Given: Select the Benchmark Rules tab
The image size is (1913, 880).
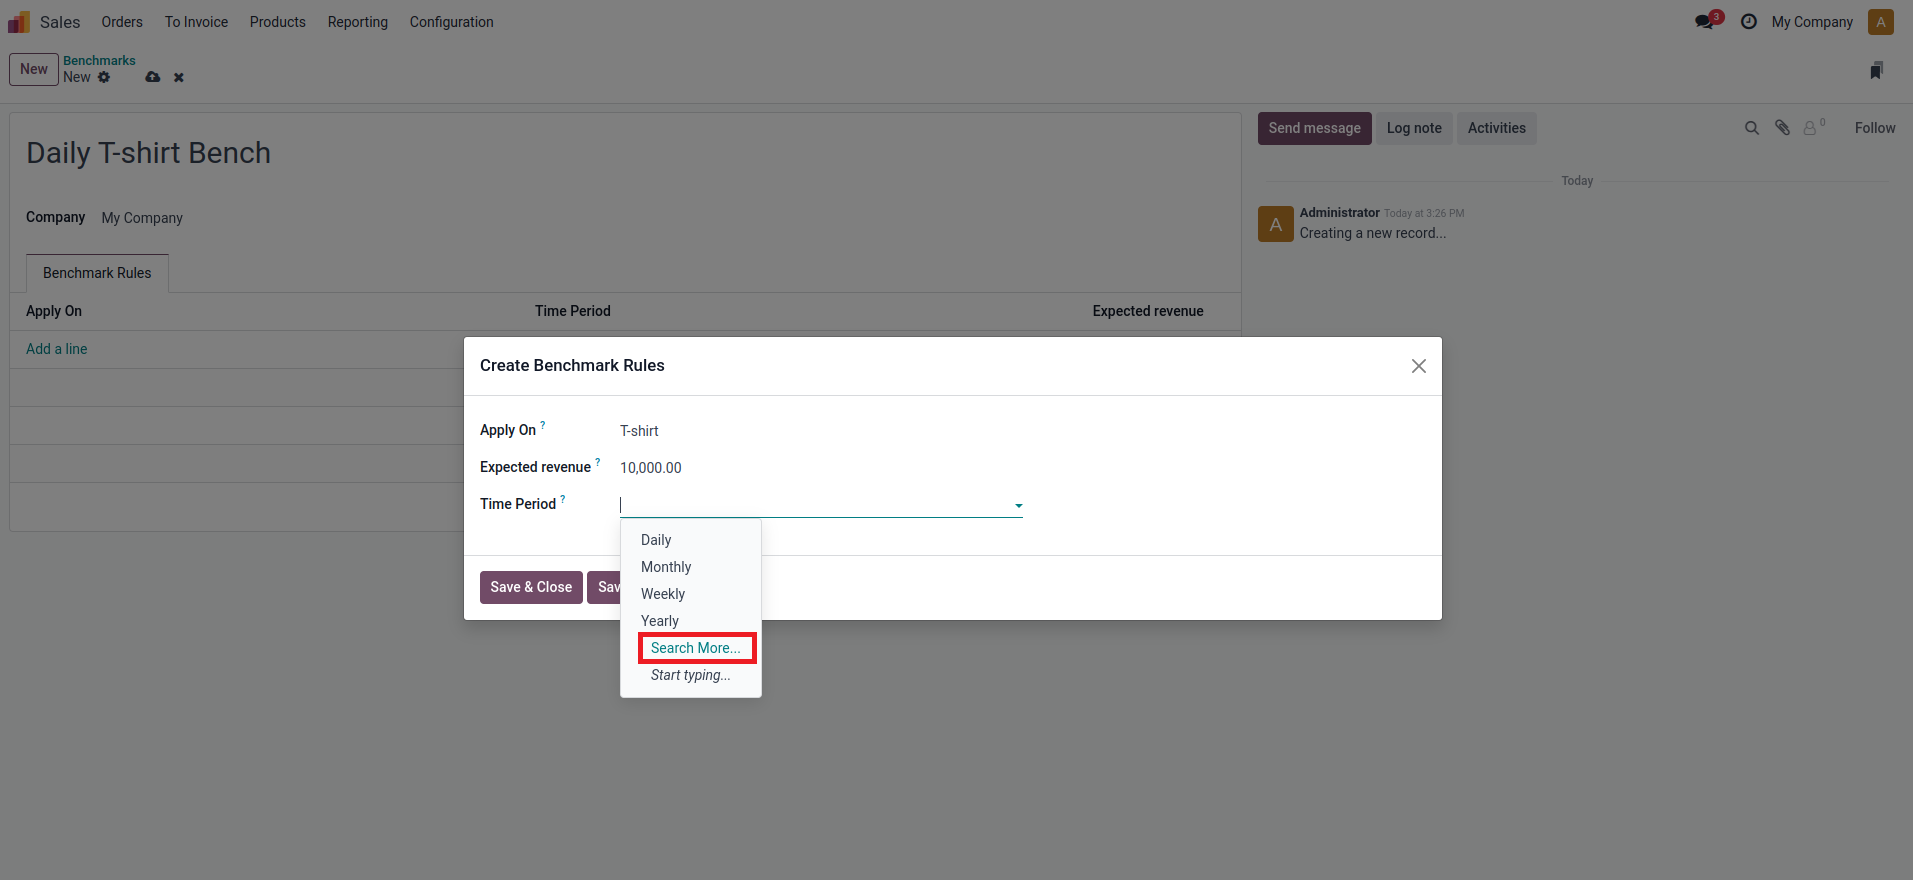Looking at the screenshot, I should [97, 273].
